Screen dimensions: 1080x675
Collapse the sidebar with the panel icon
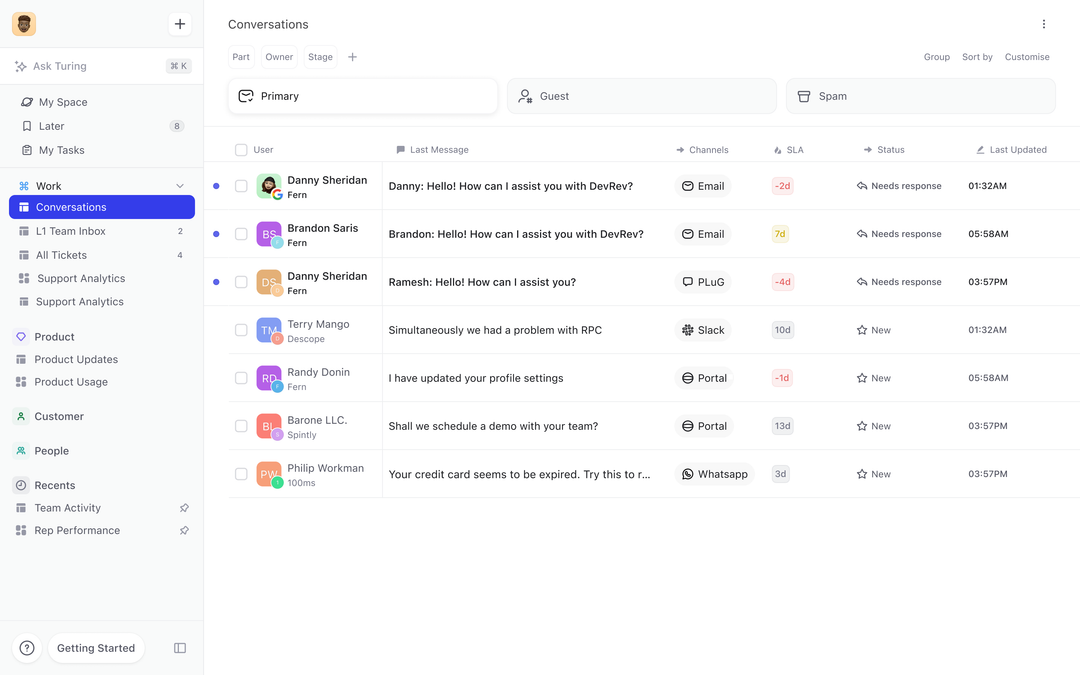coord(179,647)
